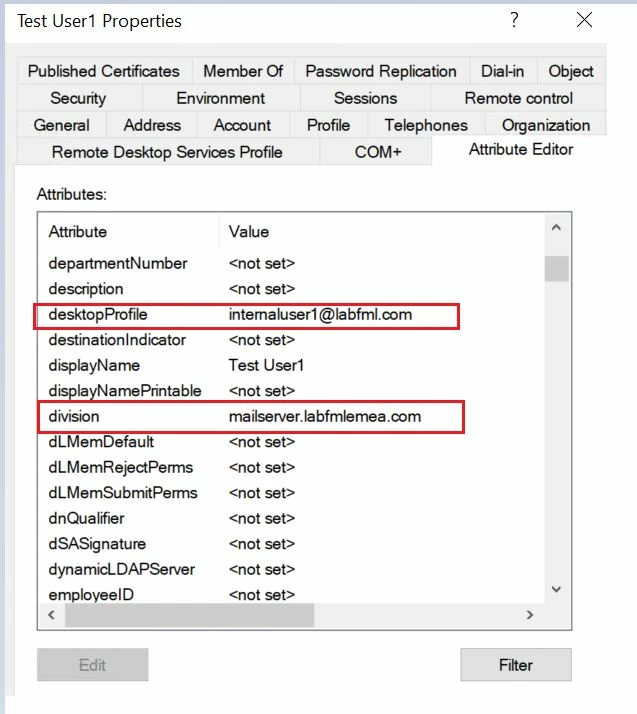Go to the Object tab
The image size is (637, 714).
[571, 71]
